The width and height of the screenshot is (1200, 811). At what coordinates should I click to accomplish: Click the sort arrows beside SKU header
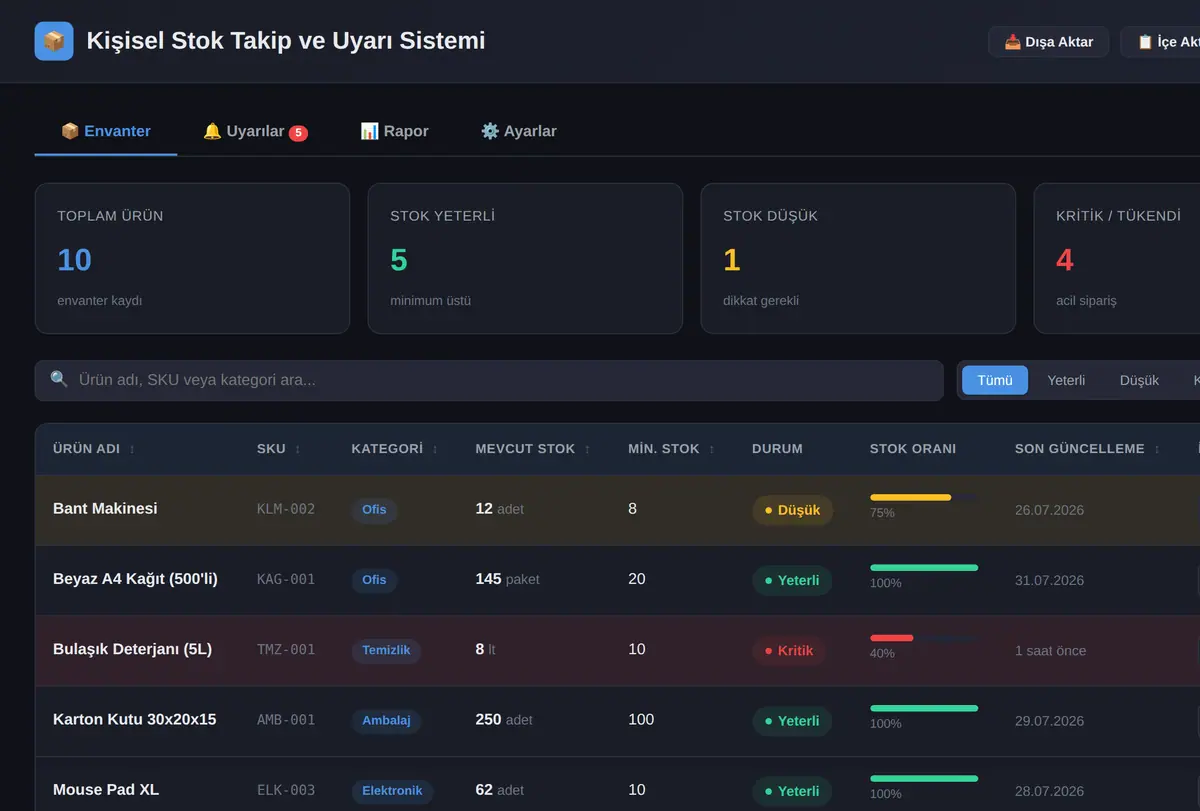coord(297,449)
